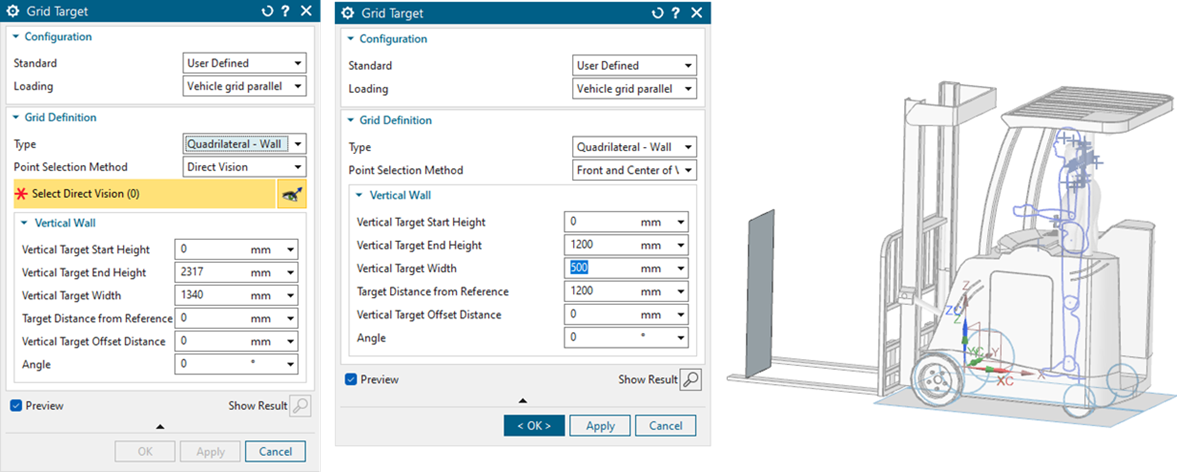Click Cancel button in the left dialog

click(x=275, y=451)
